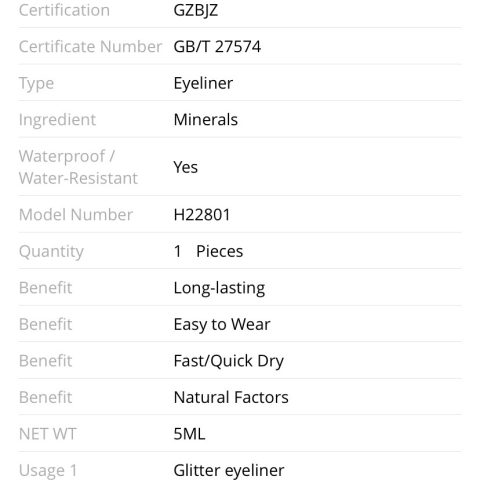This screenshot has height=480, width=480.
Task: Click the Natural Factors benefit text
Action: coord(231,397)
